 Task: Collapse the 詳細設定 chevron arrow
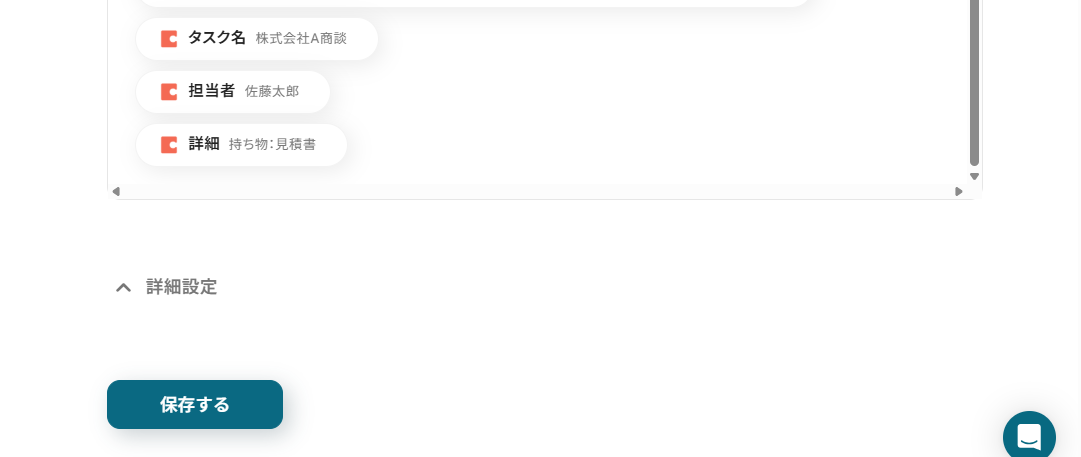coord(123,287)
